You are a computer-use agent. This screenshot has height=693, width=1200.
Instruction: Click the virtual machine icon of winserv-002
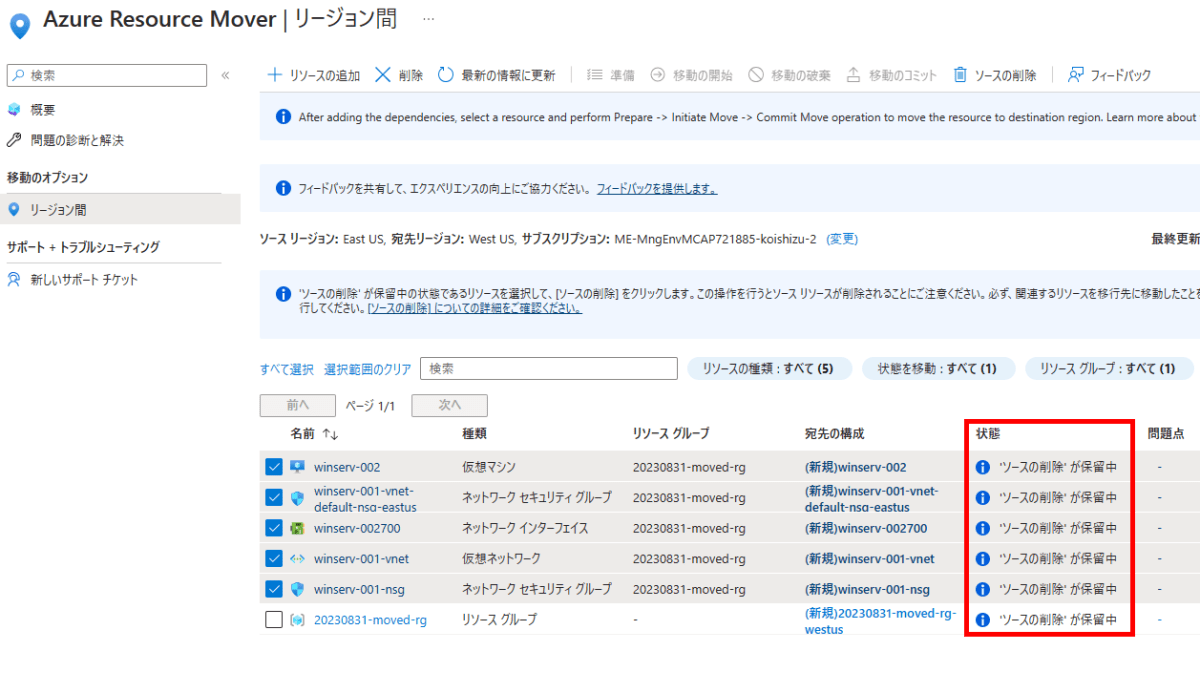(x=298, y=467)
